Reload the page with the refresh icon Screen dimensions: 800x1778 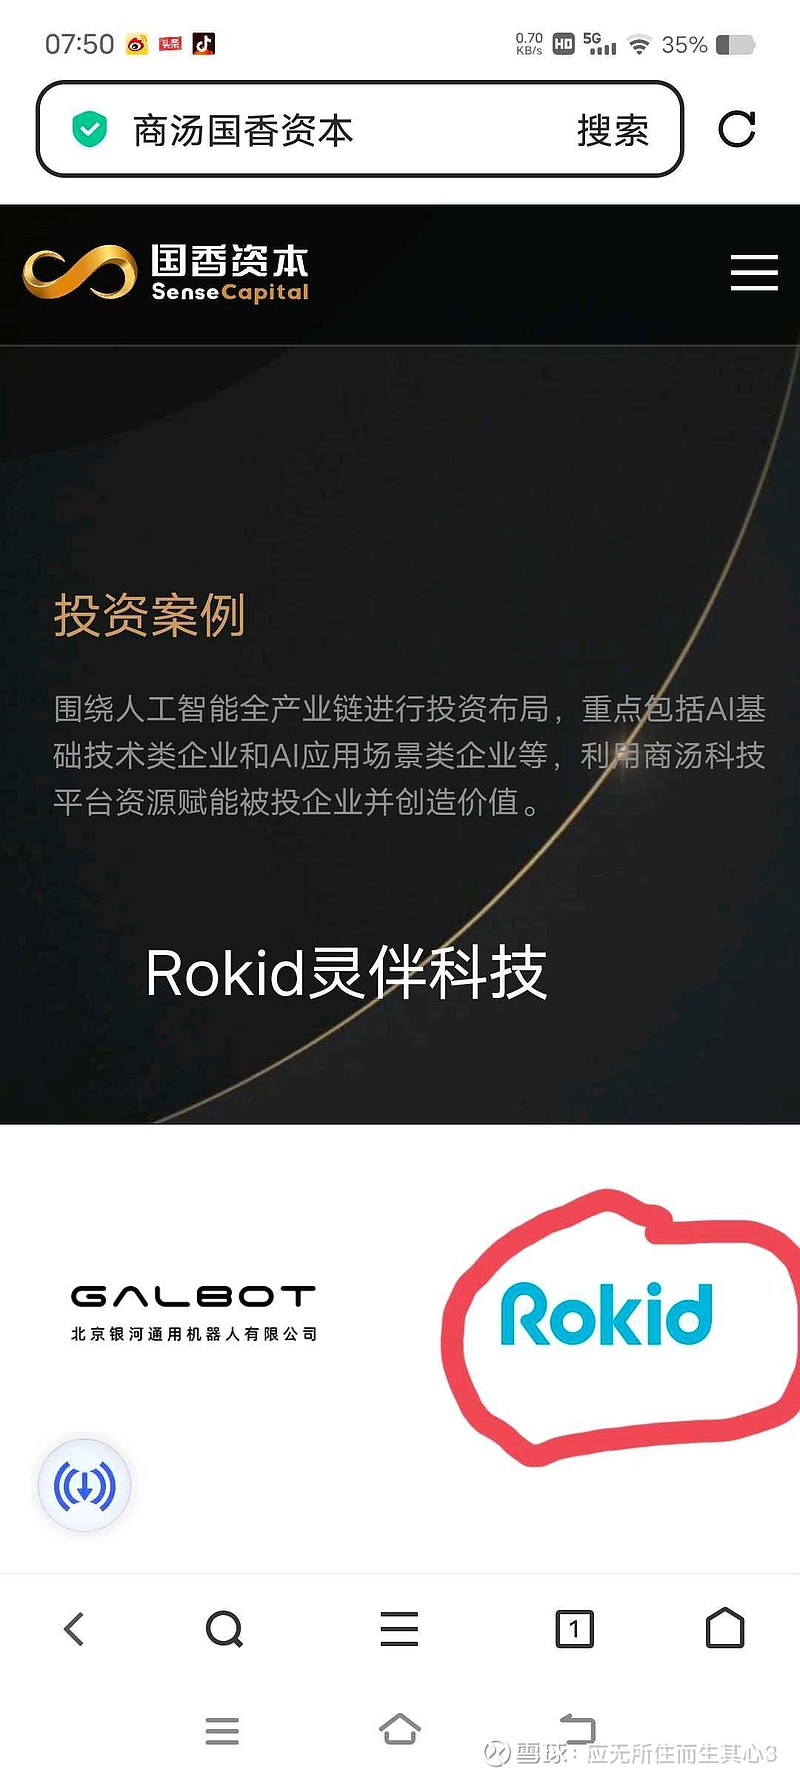737,129
